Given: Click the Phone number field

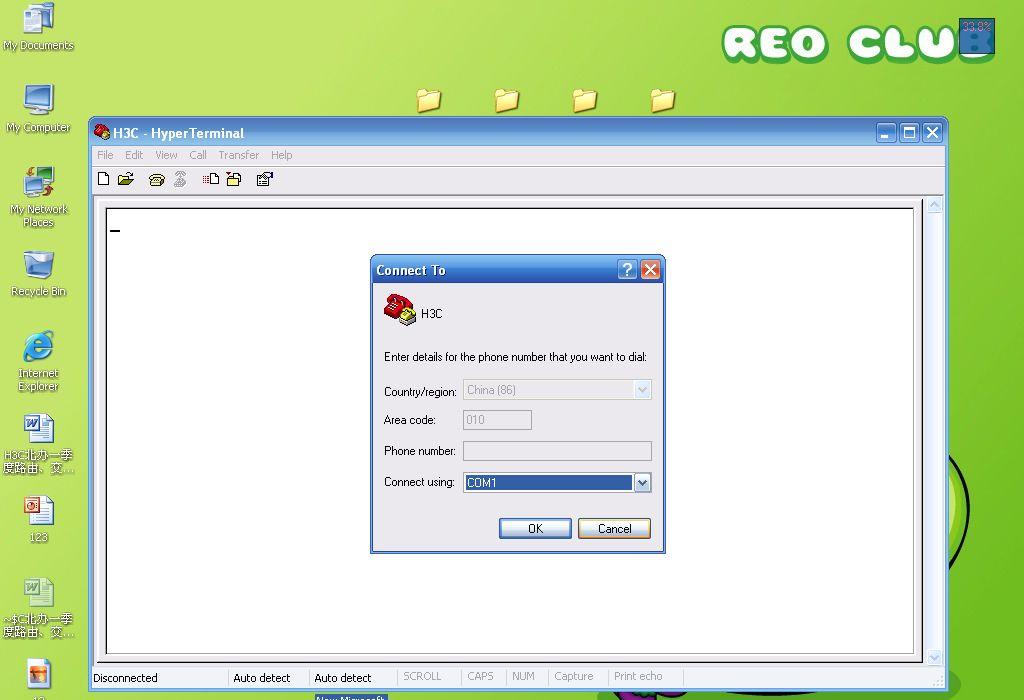Looking at the screenshot, I should click(x=557, y=451).
